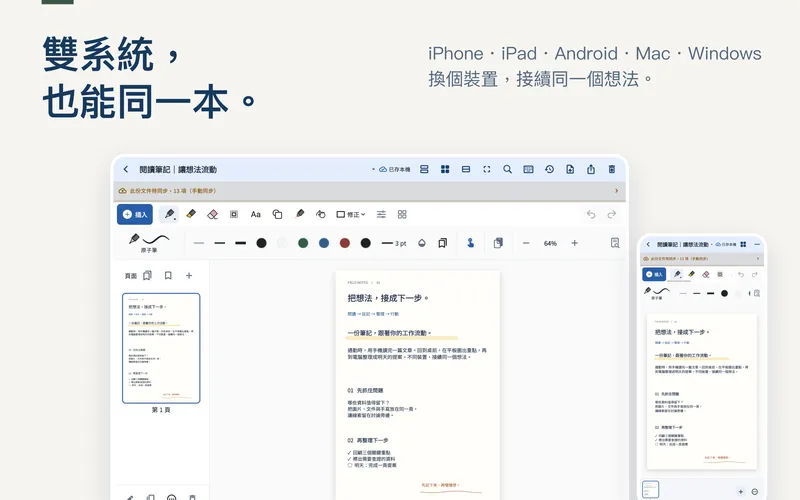Choose the Aa text tool
Viewport: 800px width, 500px height.
click(x=256, y=214)
